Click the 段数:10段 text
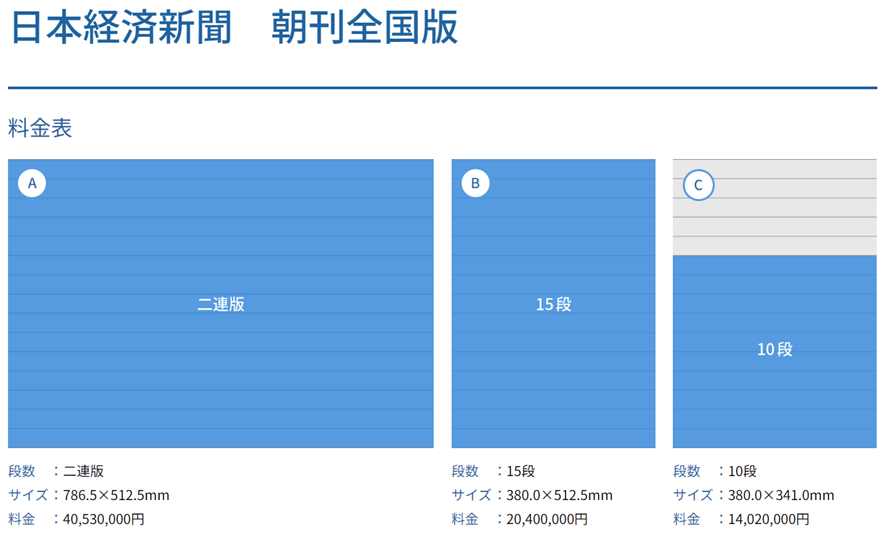Image resolution: width=886 pixels, height=536 pixels. click(x=715, y=471)
